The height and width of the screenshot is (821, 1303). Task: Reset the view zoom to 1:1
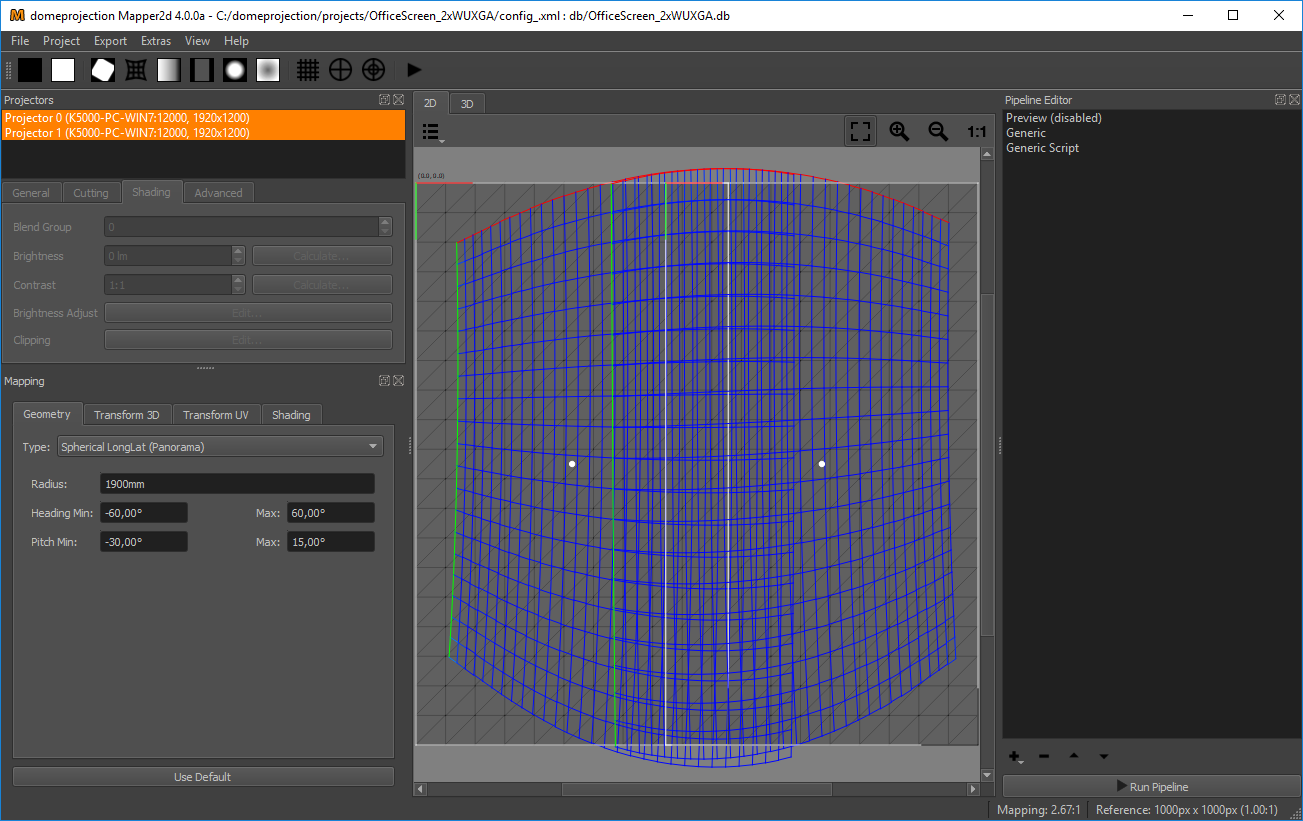point(977,132)
